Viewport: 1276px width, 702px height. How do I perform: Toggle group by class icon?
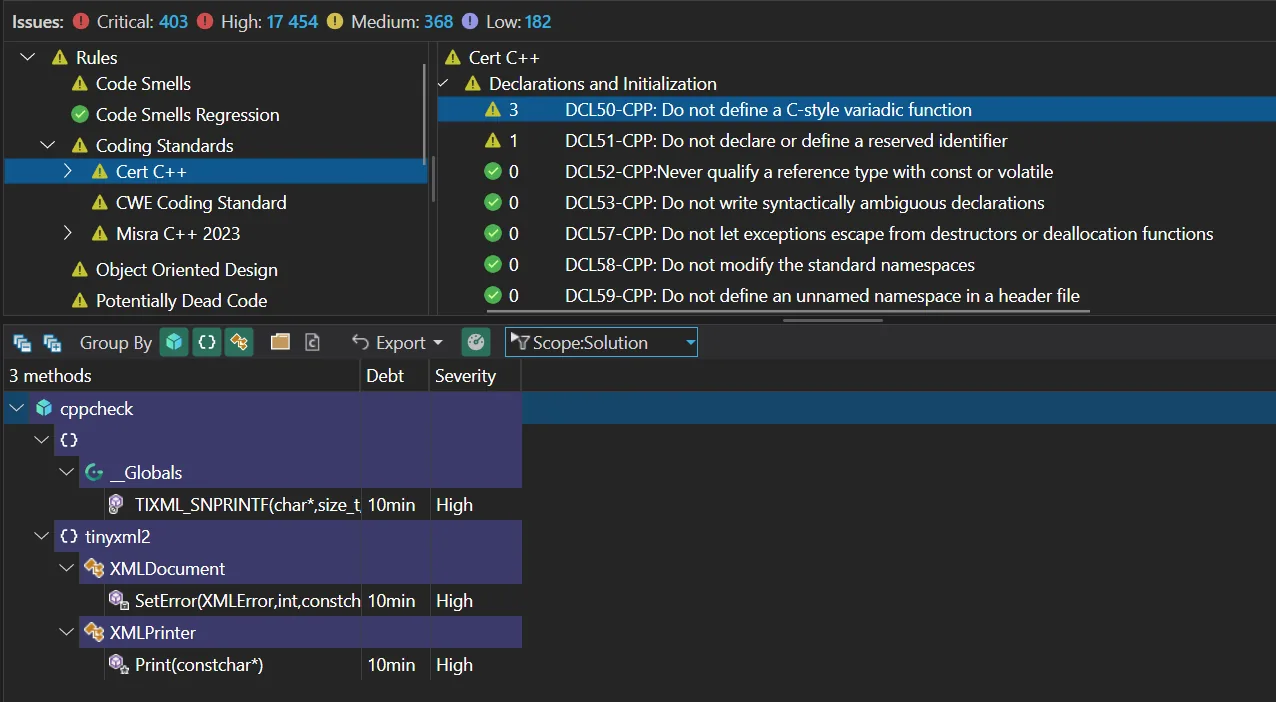pos(239,343)
